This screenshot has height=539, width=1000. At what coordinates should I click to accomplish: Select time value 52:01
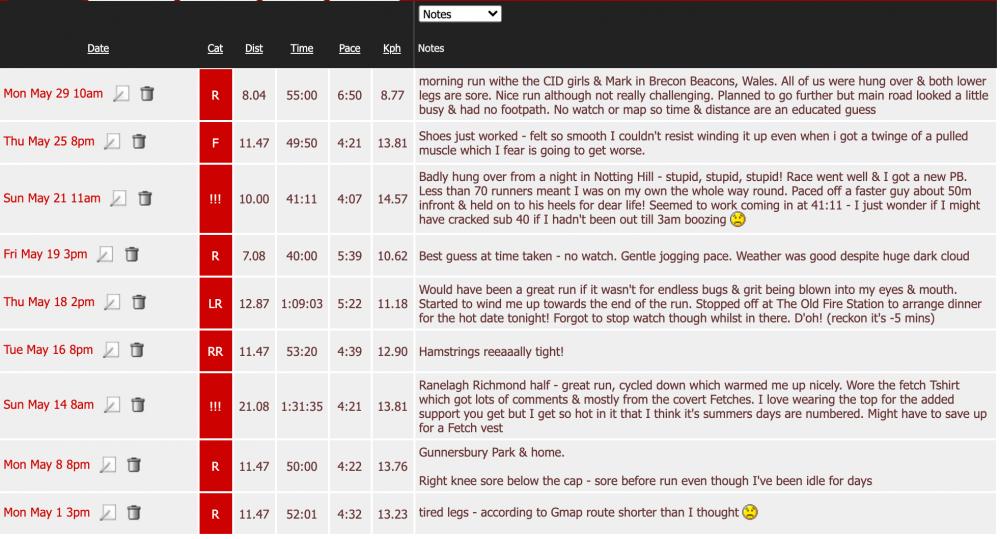302,514
